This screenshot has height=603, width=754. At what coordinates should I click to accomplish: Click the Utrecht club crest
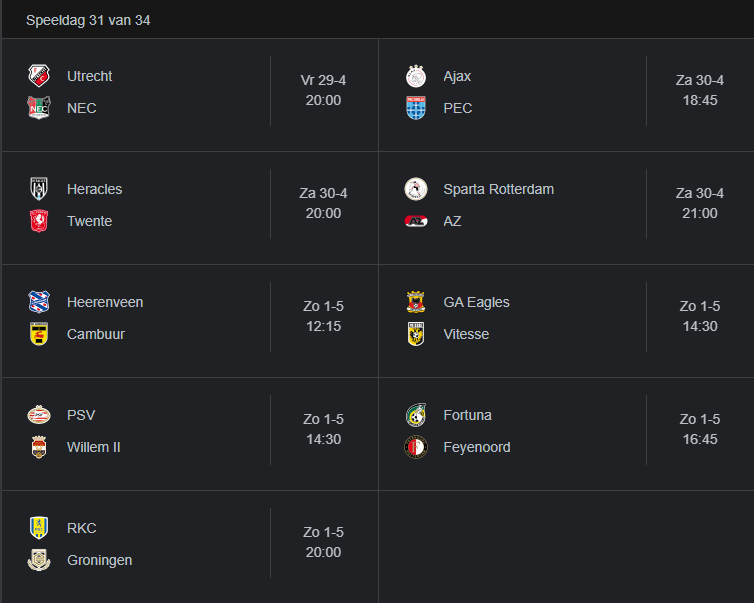pos(39,76)
